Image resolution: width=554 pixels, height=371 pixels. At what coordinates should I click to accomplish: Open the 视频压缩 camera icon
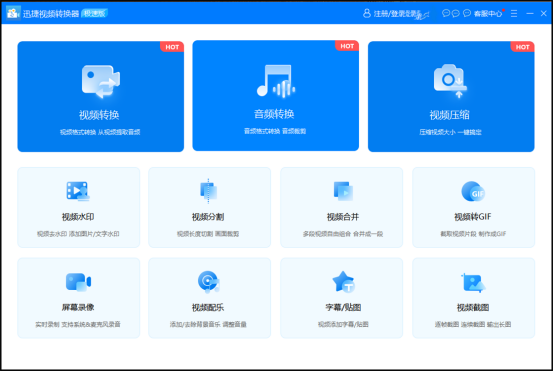point(450,81)
